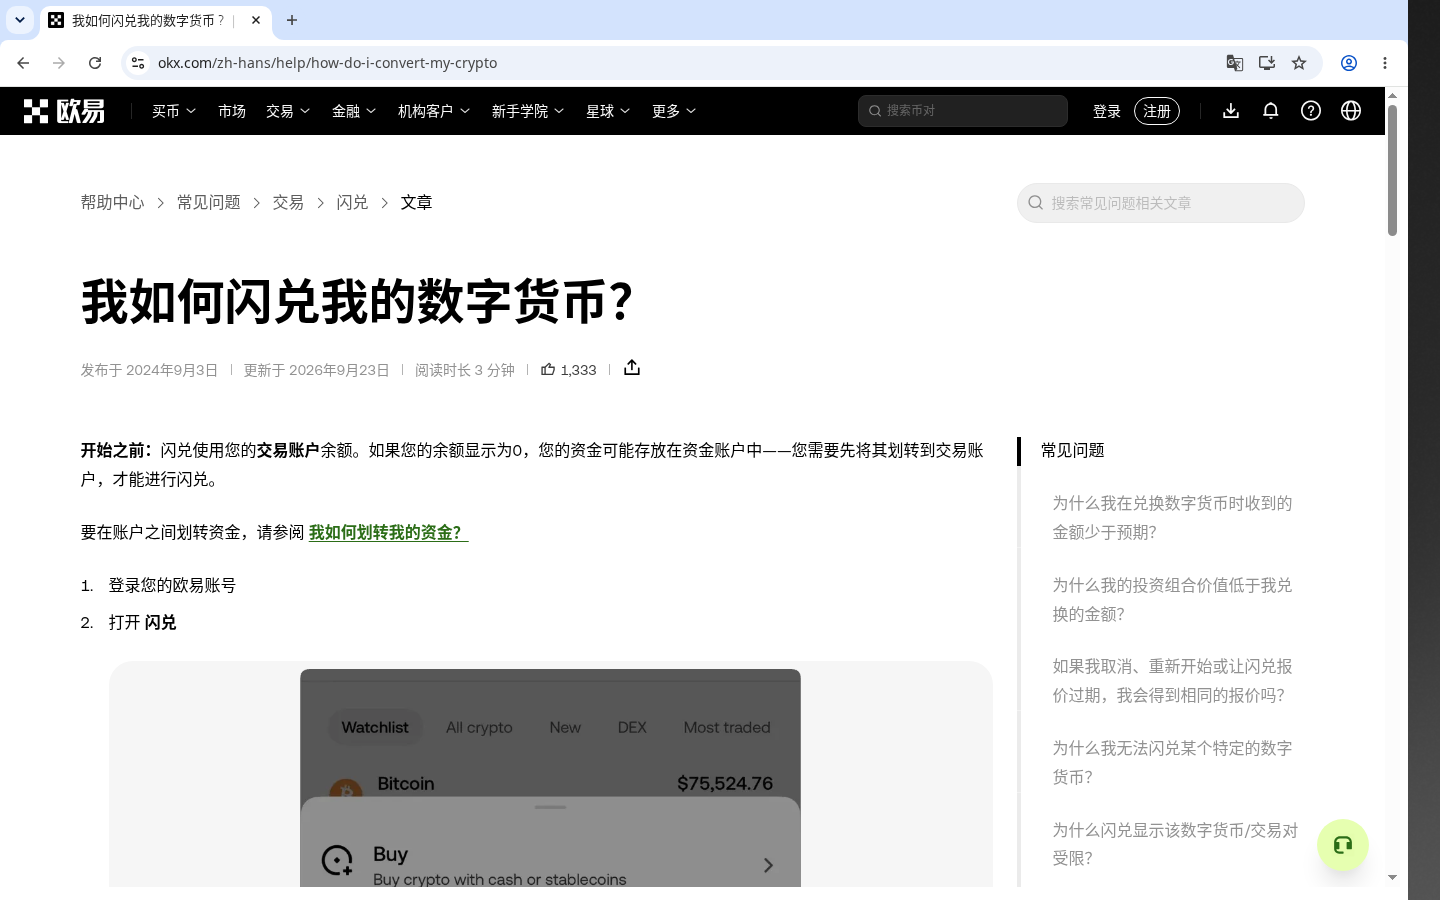The height and width of the screenshot is (900, 1440).
Task: Click the help question-mark icon
Action: tap(1311, 111)
